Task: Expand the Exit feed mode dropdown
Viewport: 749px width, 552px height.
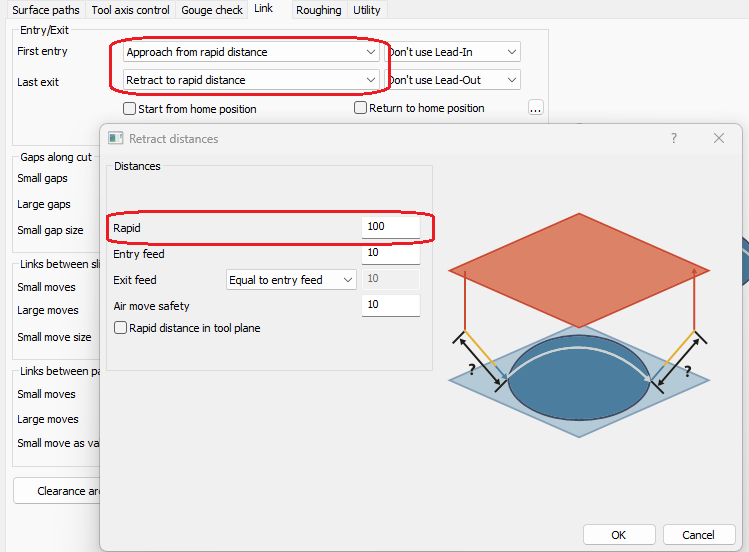Action: coord(291,280)
